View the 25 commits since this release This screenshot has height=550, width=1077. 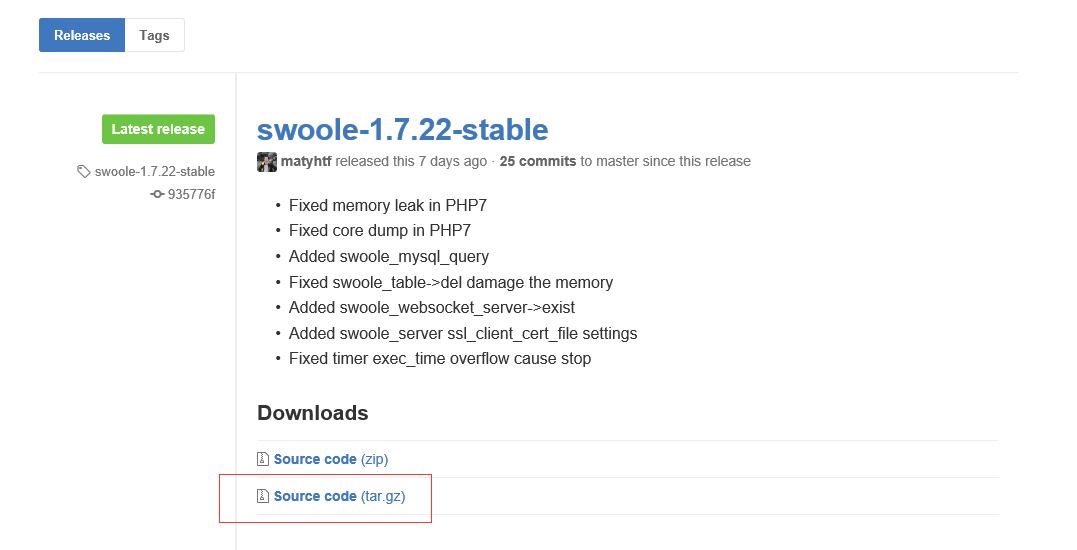(538, 161)
